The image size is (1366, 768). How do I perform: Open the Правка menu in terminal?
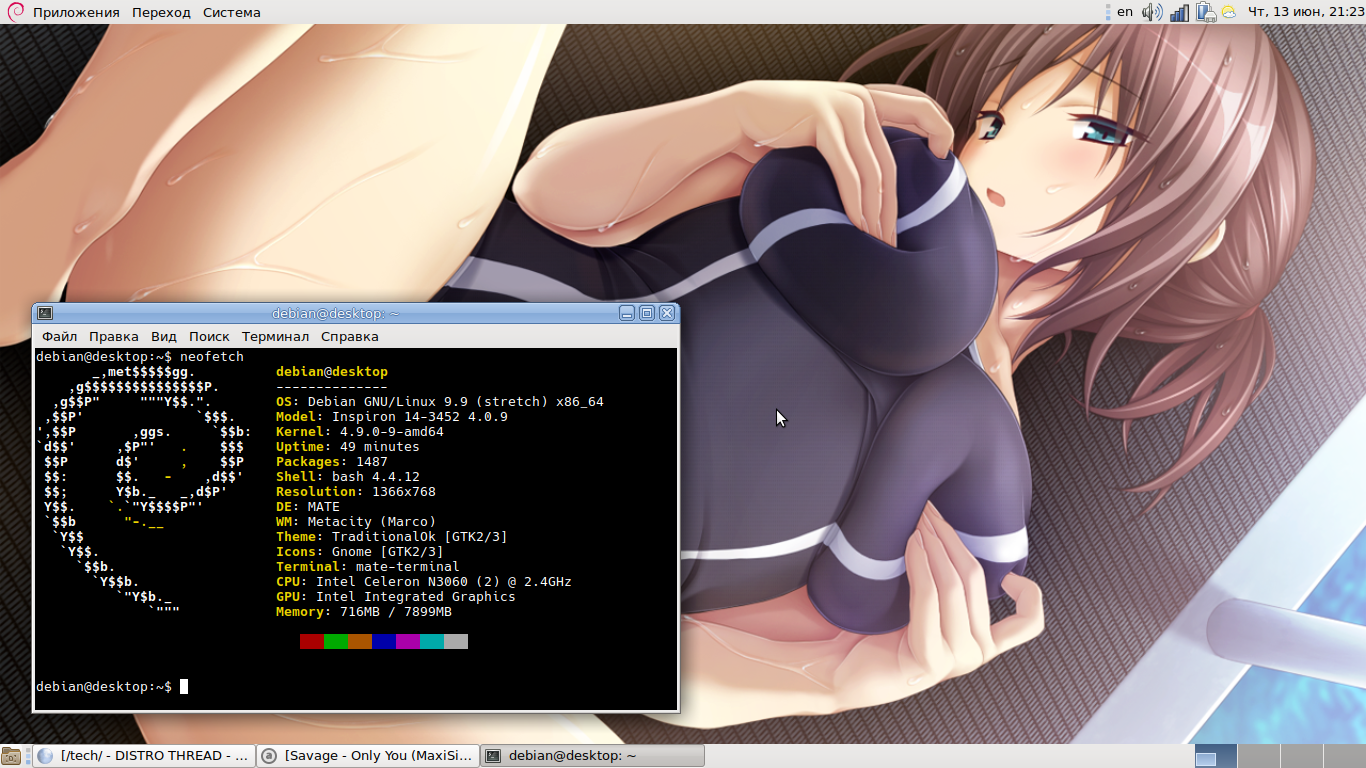113,337
